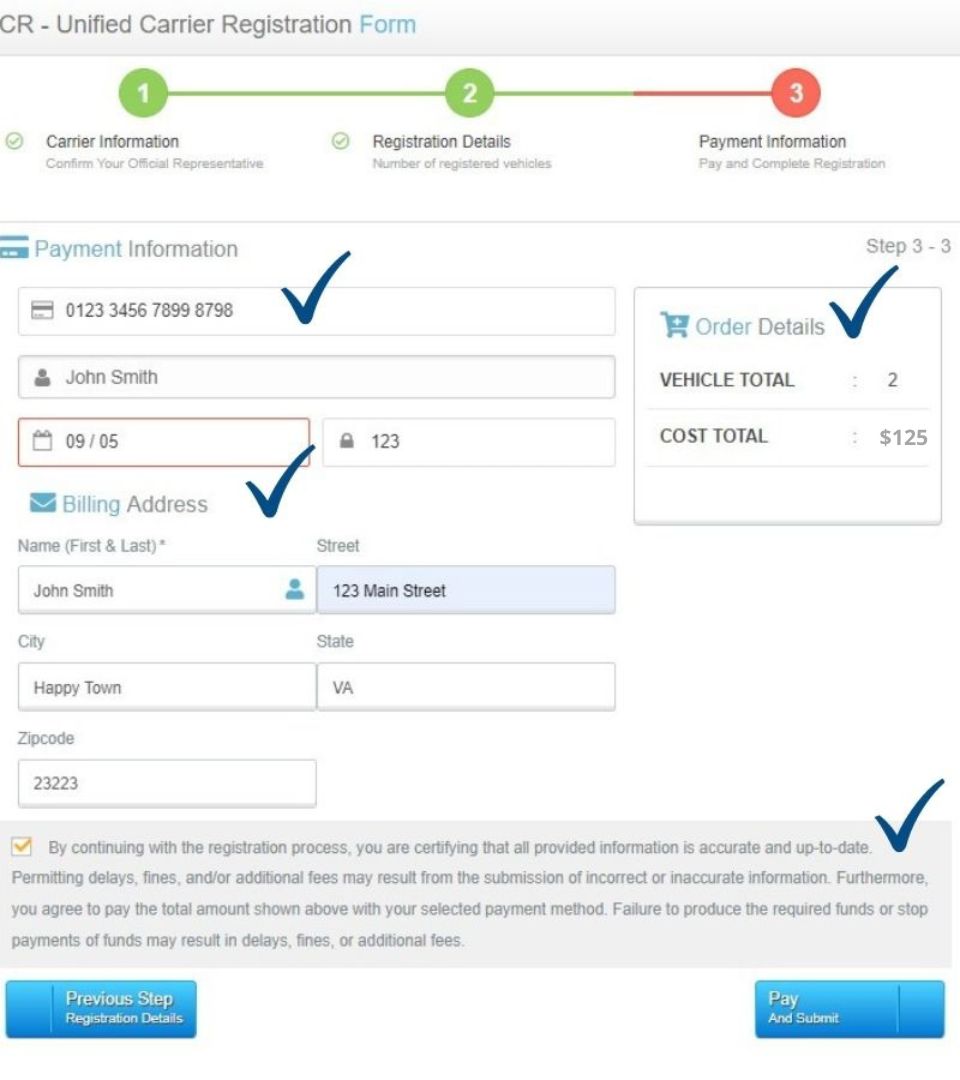This screenshot has width=960, height=1080.
Task: Click the credit card icon in number field
Action: click(x=42, y=310)
